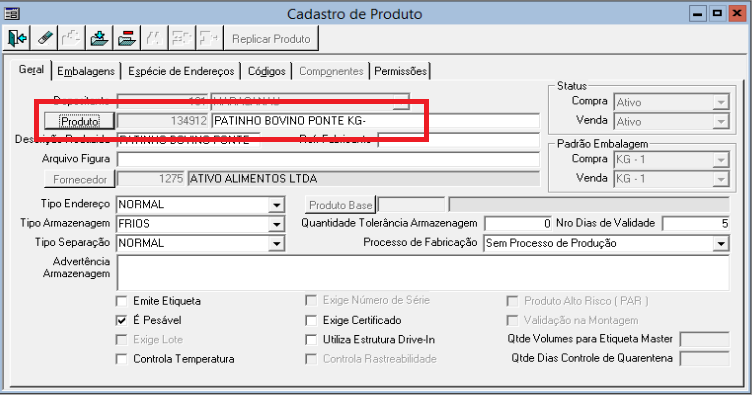Image resolution: width=752 pixels, height=395 pixels.
Task: Click the Produto lookup button
Action: [80, 121]
